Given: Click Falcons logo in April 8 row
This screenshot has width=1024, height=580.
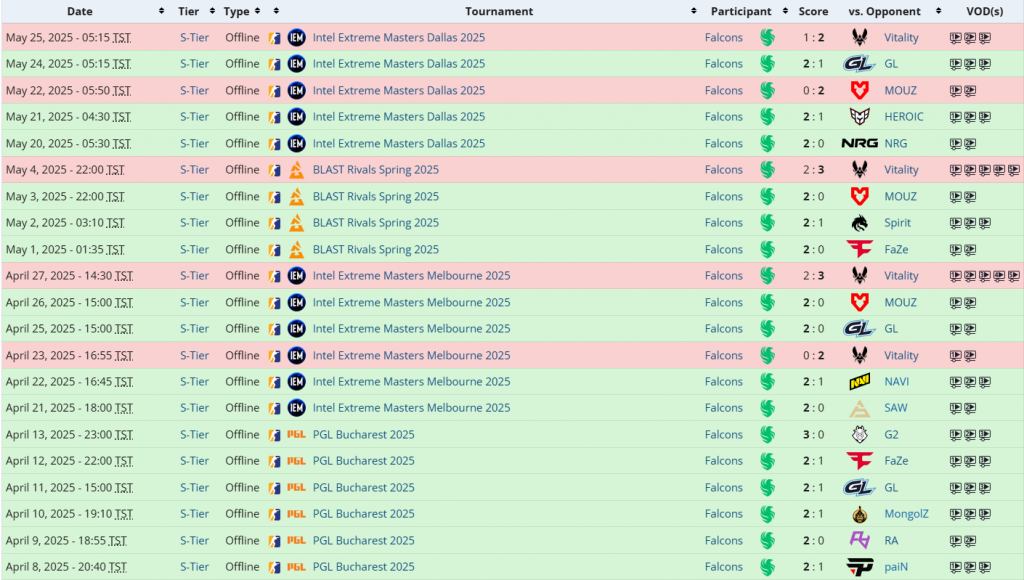Looking at the screenshot, I should pyautogui.click(x=767, y=567).
